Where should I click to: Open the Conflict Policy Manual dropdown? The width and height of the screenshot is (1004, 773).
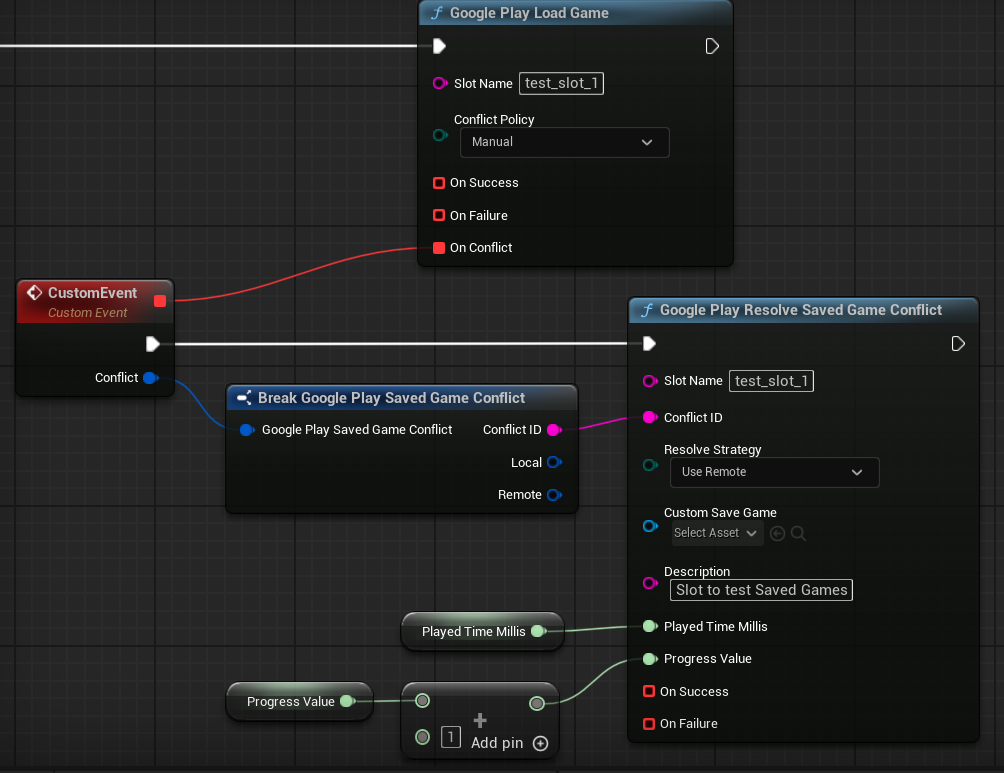pyautogui.click(x=564, y=142)
